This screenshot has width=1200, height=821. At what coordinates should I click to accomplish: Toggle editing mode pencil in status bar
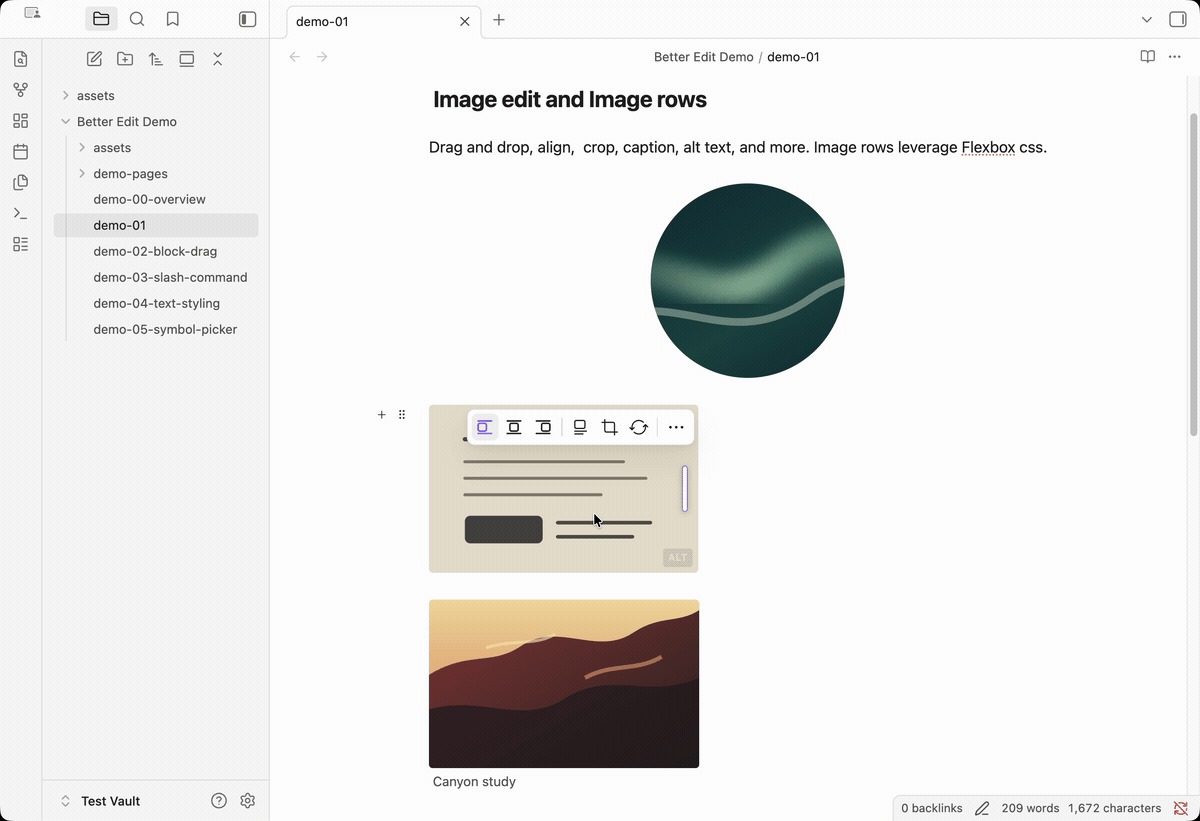(982, 808)
